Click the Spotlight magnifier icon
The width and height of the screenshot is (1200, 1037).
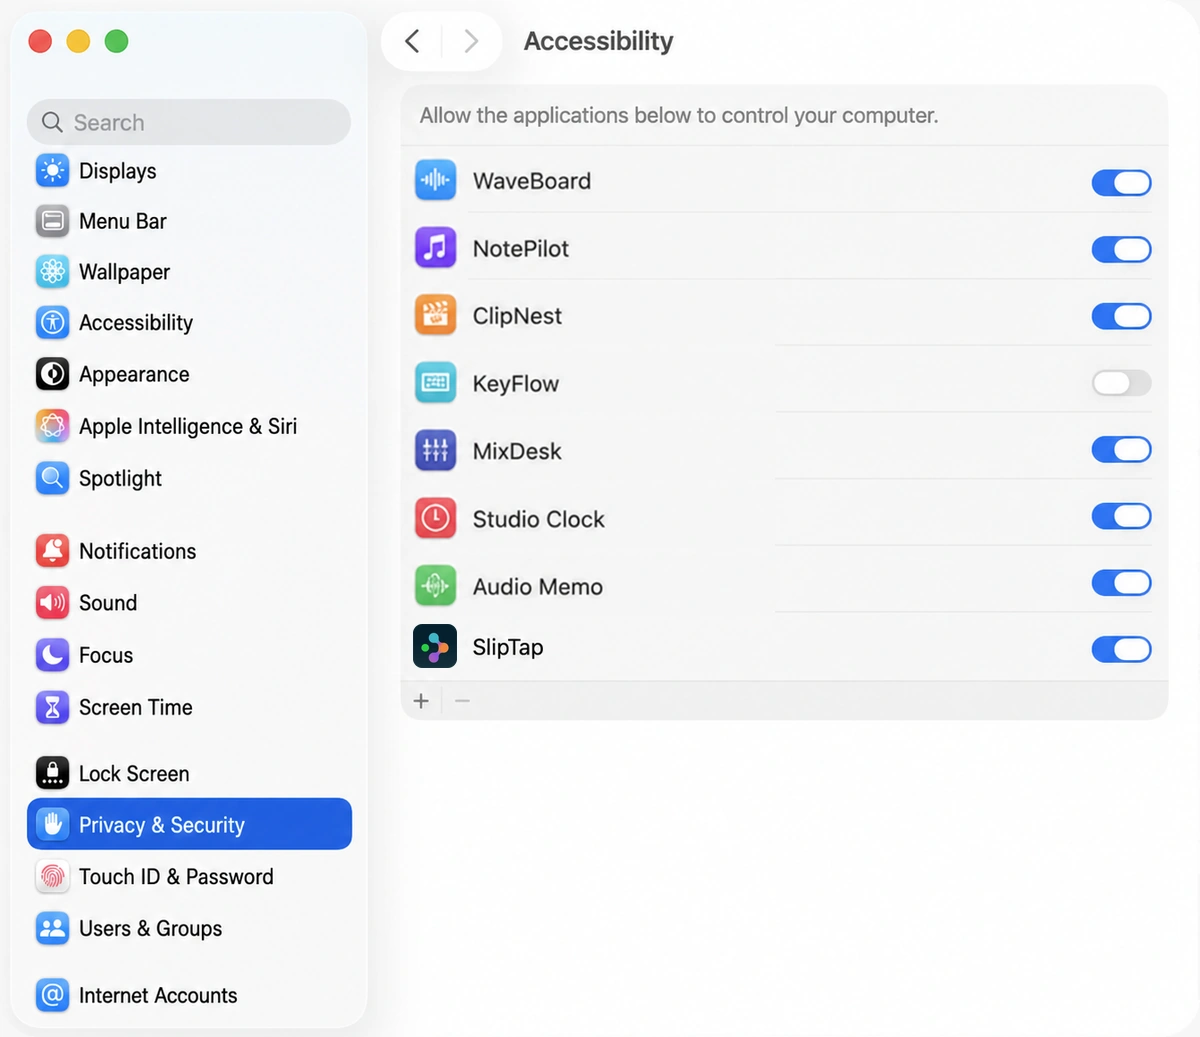[52, 478]
